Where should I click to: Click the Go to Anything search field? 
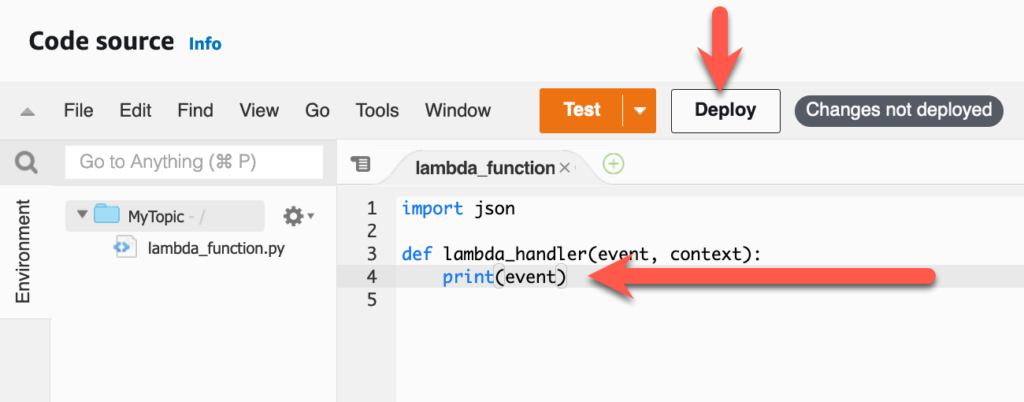[194, 162]
